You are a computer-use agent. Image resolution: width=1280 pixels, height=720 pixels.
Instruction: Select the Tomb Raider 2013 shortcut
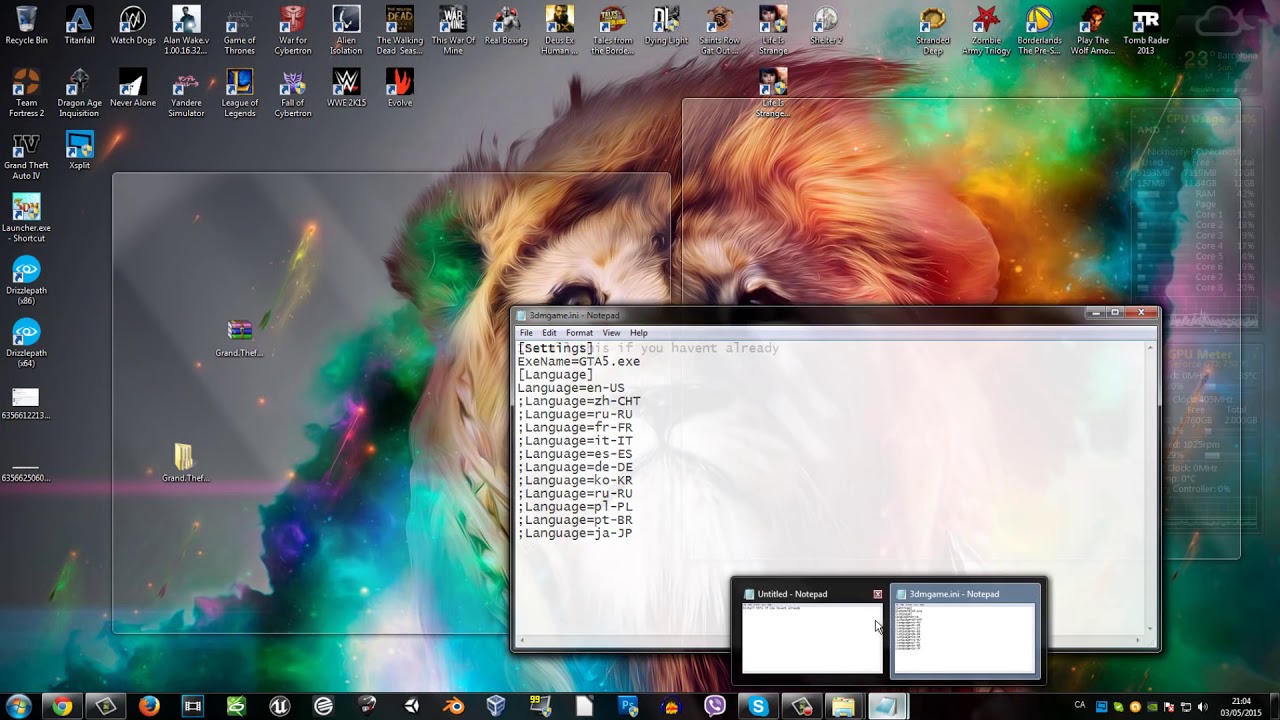[1146, 30]
